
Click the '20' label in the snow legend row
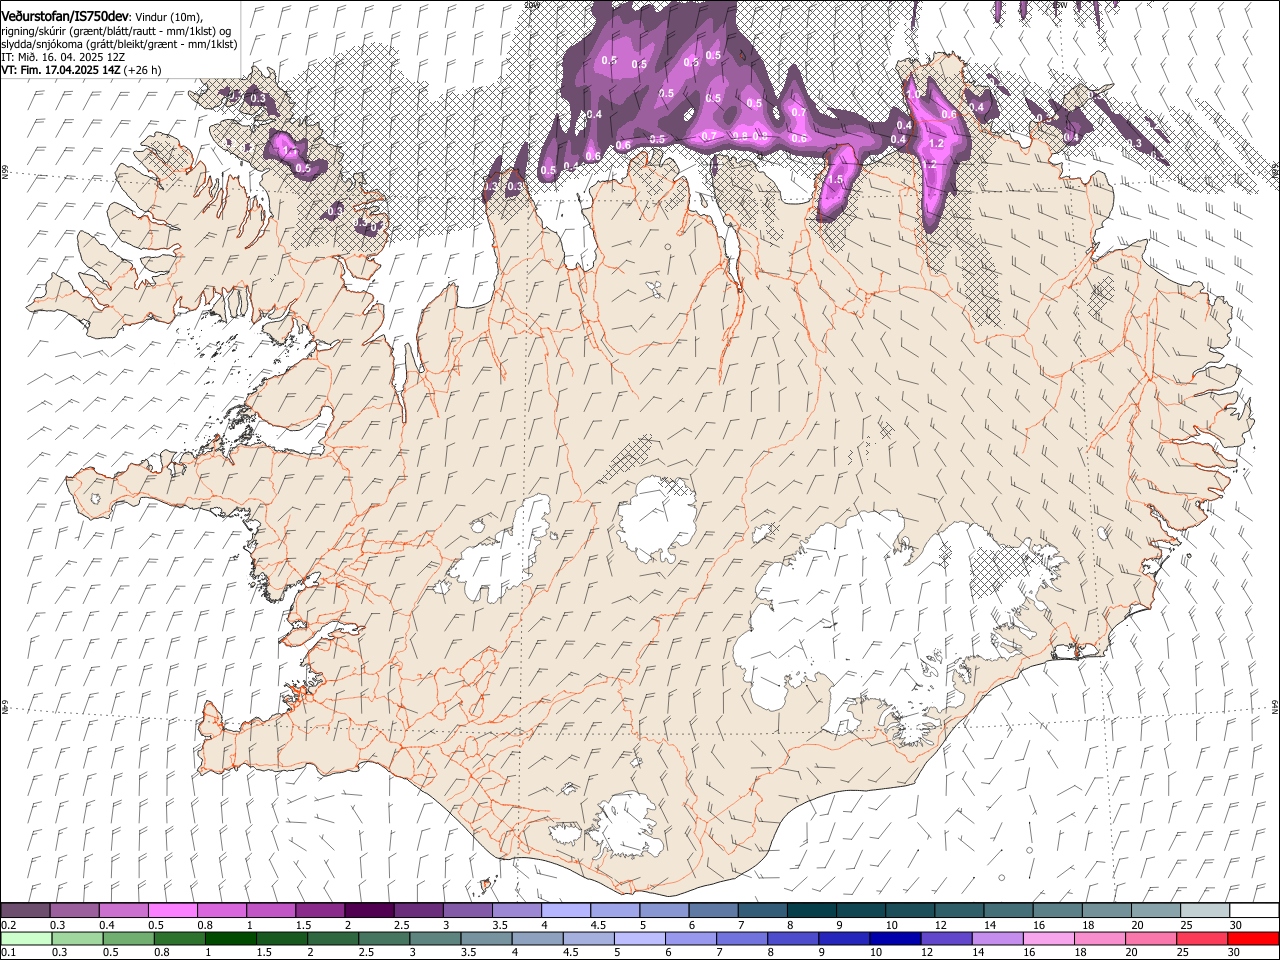(x=1137, y=925)
